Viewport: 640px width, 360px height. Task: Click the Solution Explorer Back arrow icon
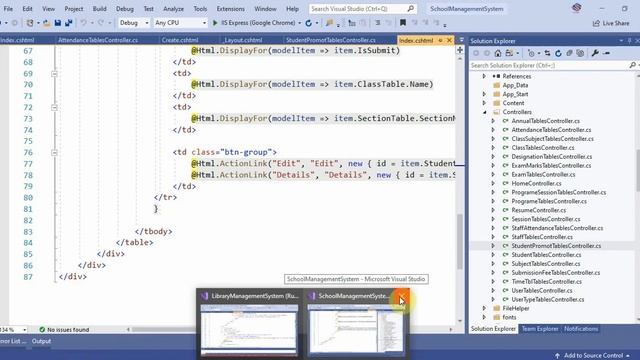476,53
